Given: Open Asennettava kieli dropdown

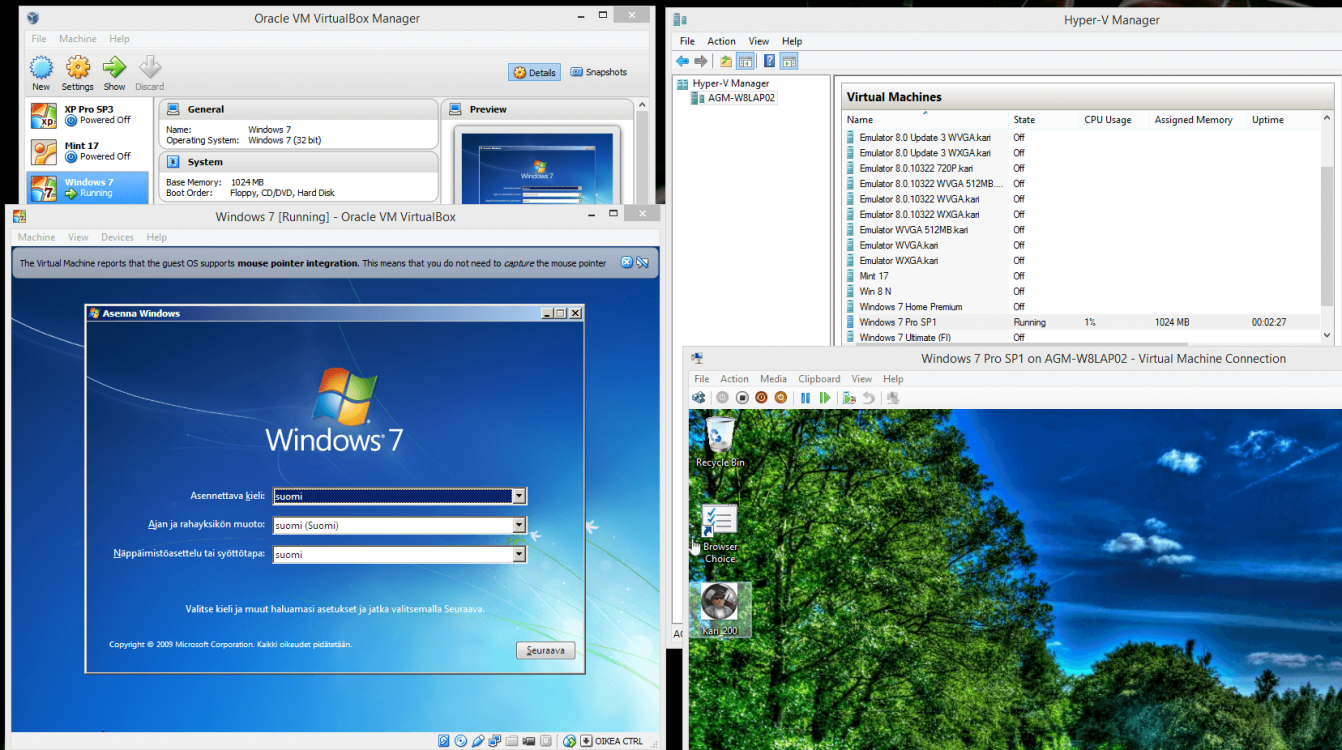Looking at the screenshot, I should 519,496.
